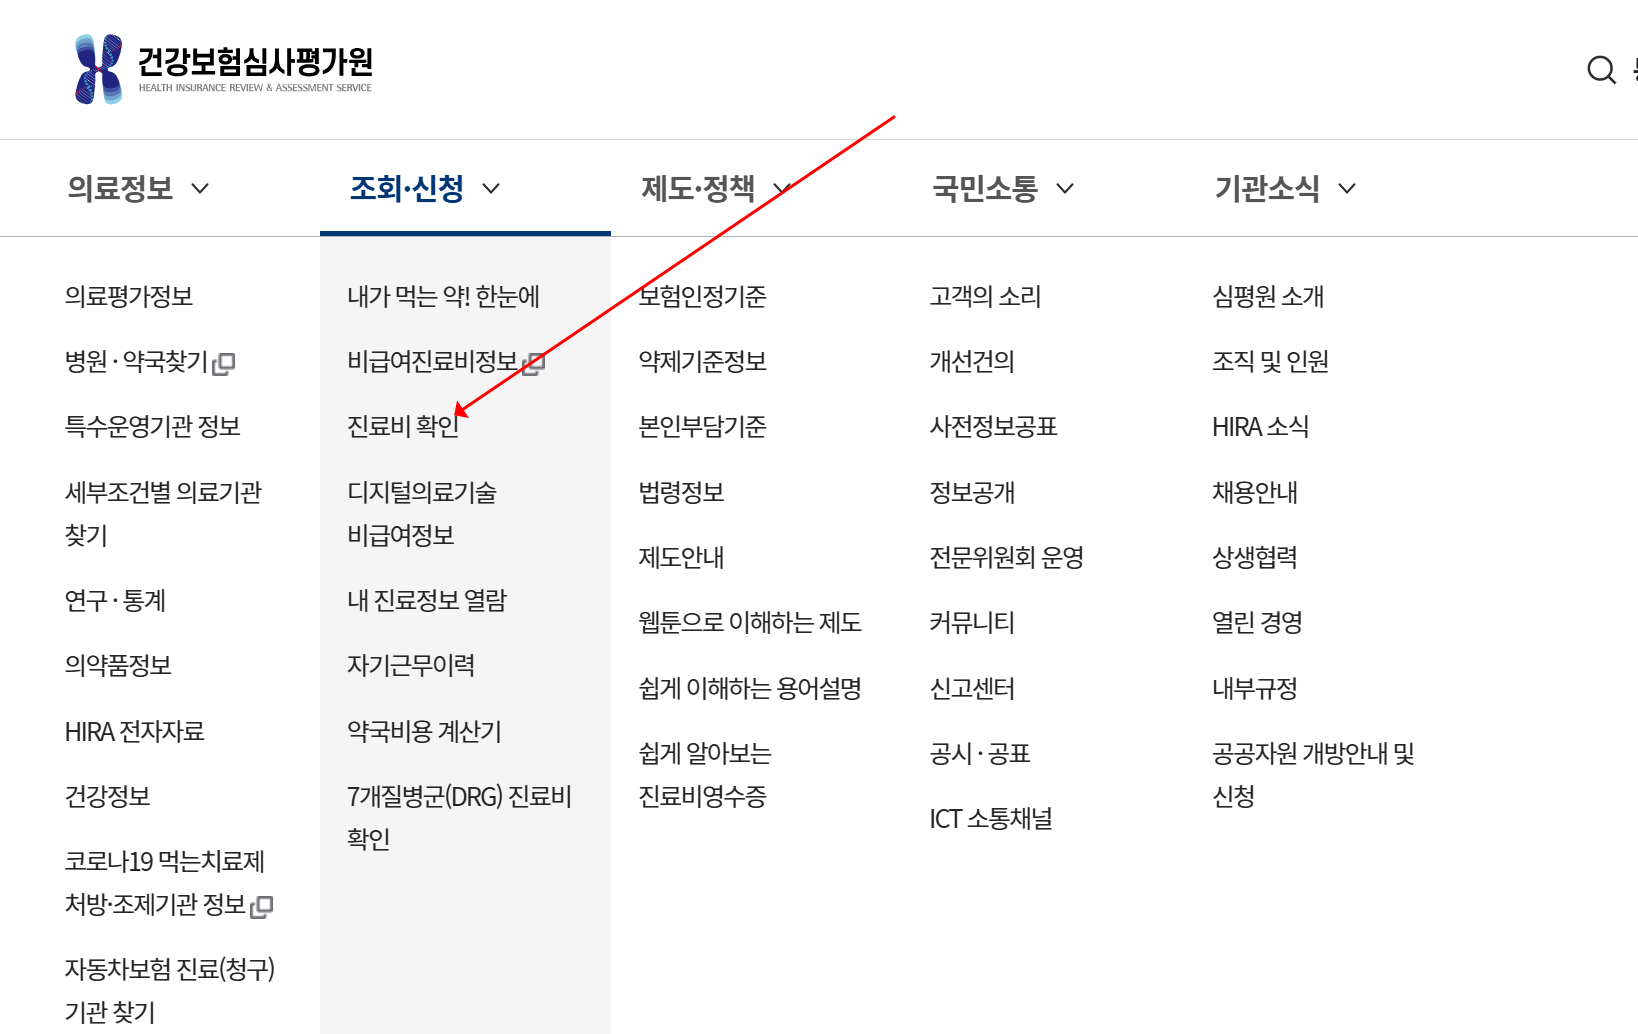This screenshot has width=1638, height=1034.
Task: Click 고객의 소리 link
Action: [x=985, y=297]
